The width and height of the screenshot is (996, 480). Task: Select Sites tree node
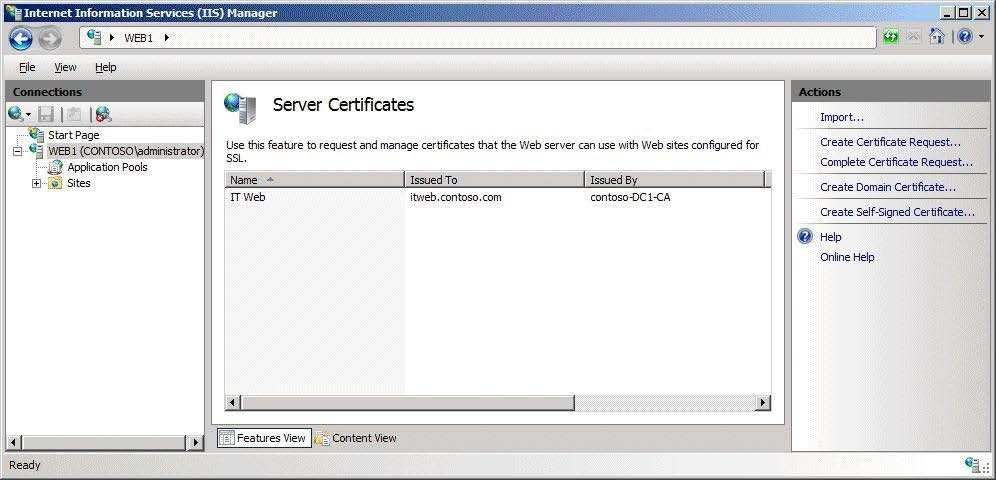(x=79, y=183)
